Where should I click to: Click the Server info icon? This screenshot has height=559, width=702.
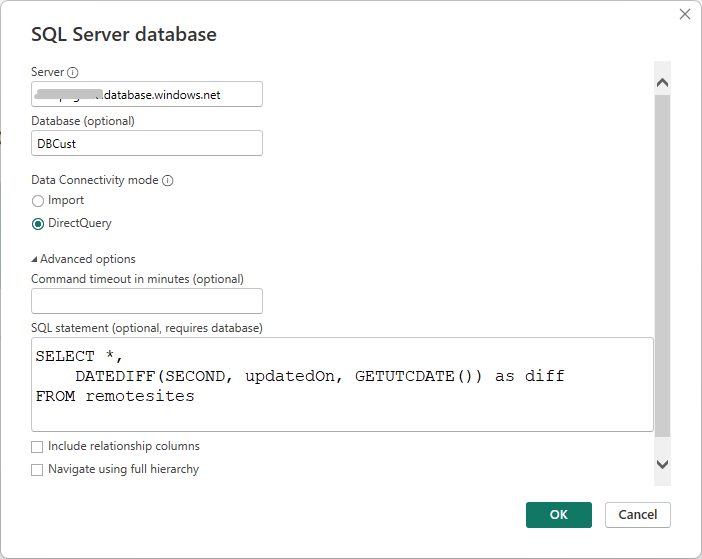coord(73,73)
